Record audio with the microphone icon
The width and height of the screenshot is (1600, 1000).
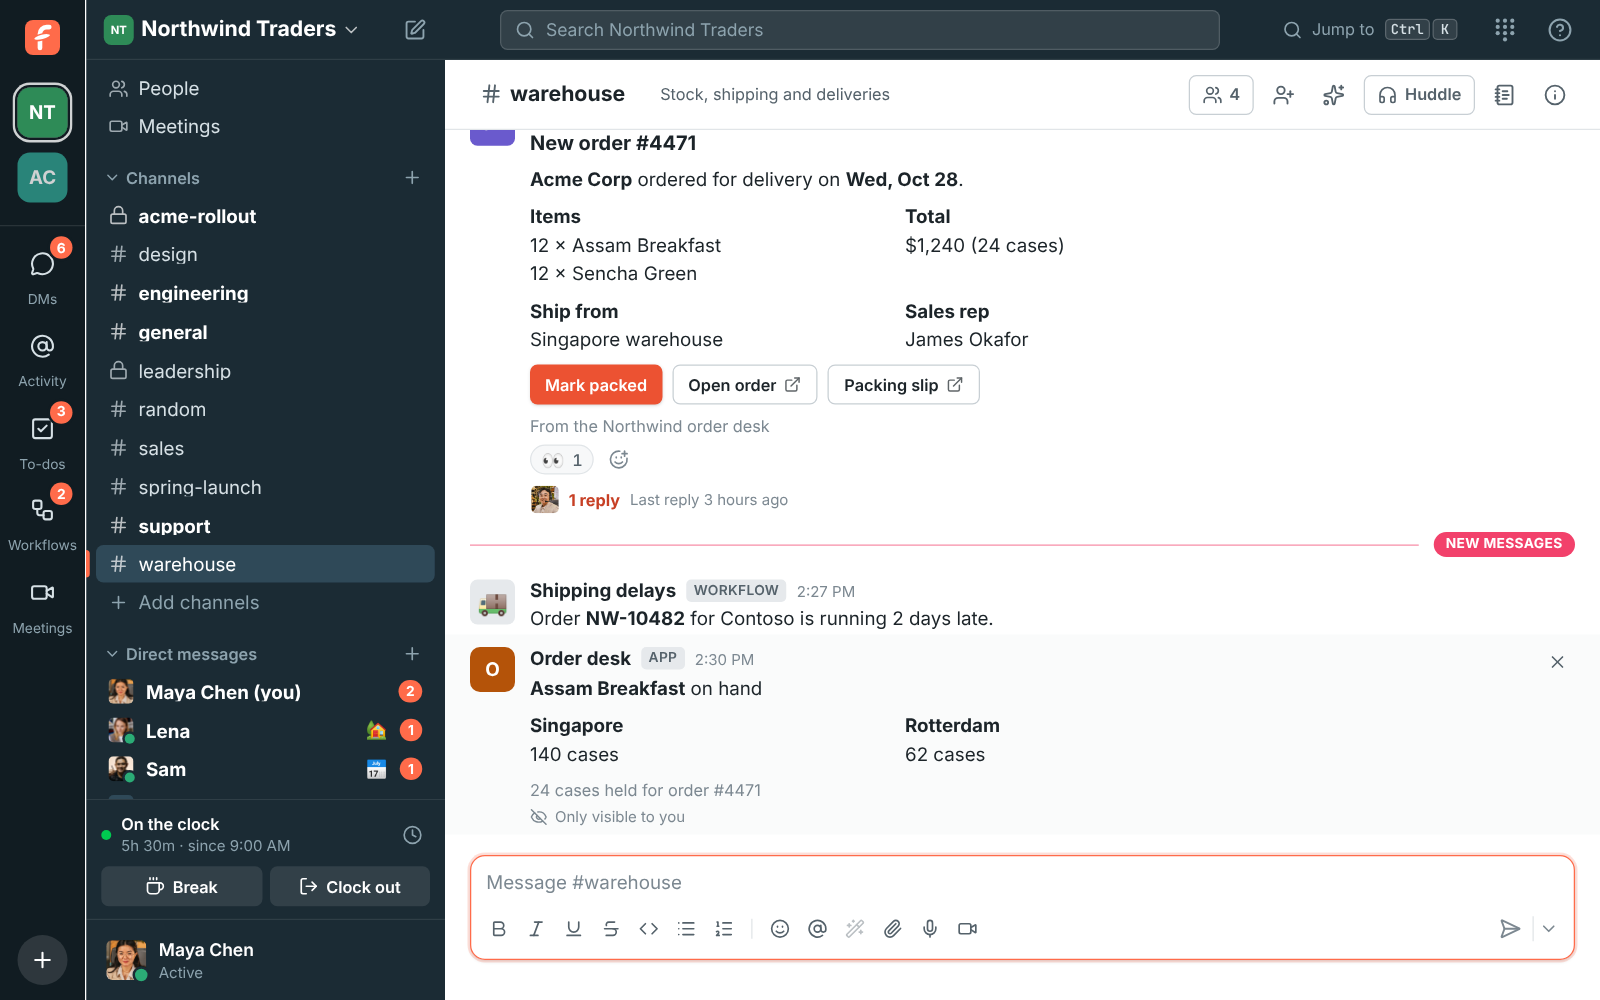pyautogui.click(x=930, y=929)
